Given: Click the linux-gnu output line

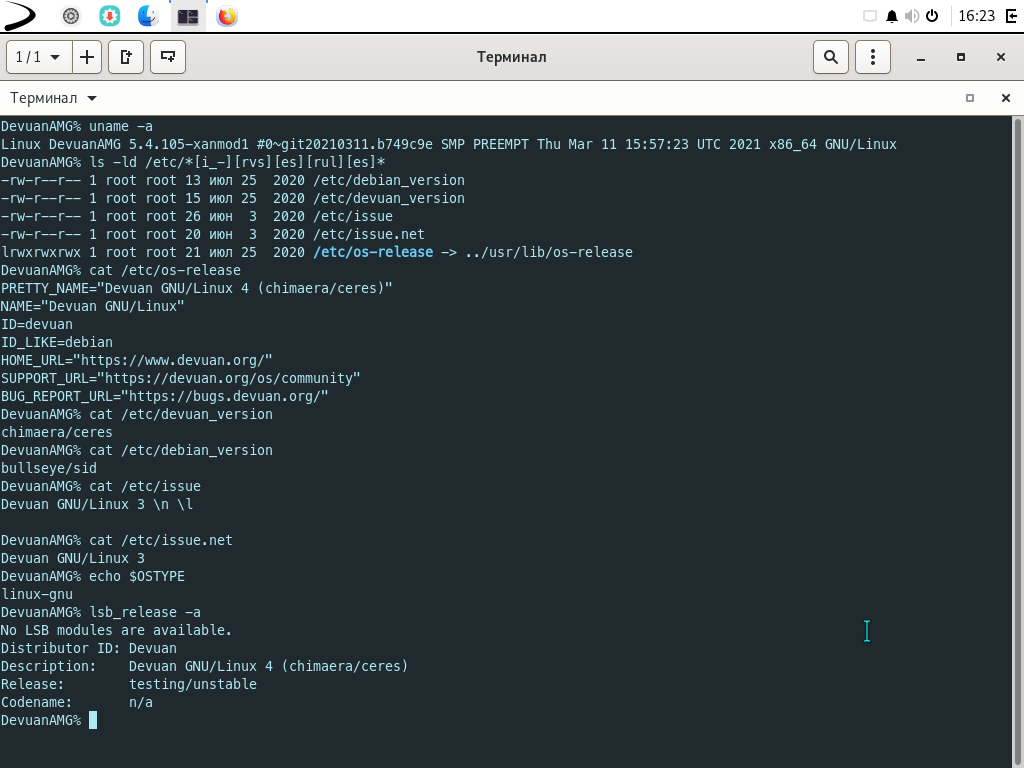Looking at the screenshot, I should point(37,594).
